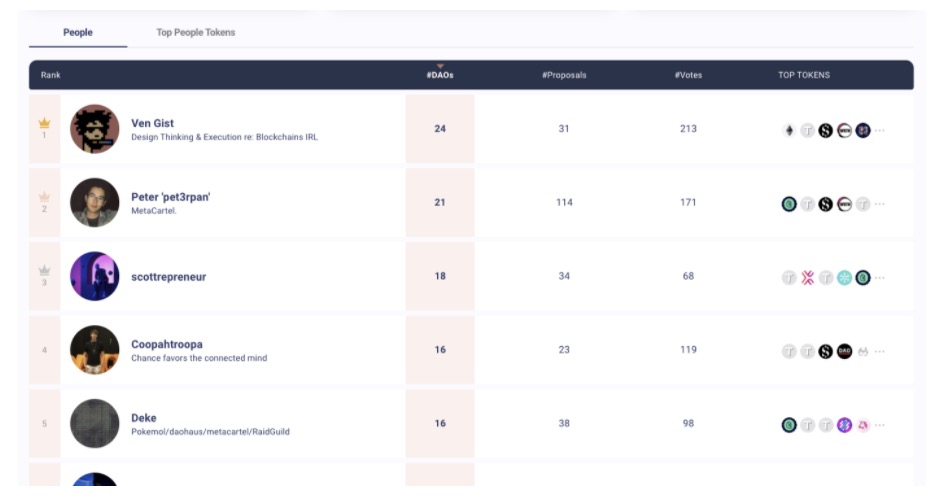
Task: Click the #Proposals value 31
Action: point(564,129)
